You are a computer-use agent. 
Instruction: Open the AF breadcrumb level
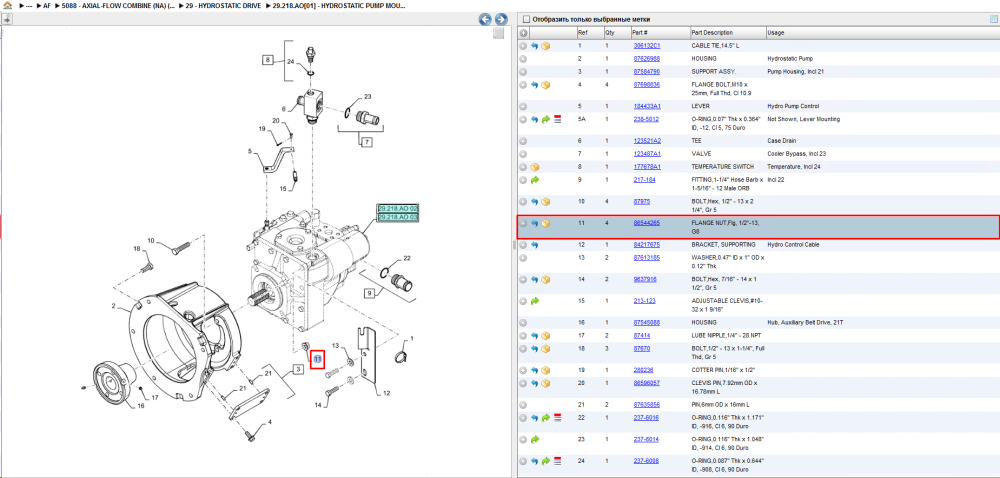[47, 5]
